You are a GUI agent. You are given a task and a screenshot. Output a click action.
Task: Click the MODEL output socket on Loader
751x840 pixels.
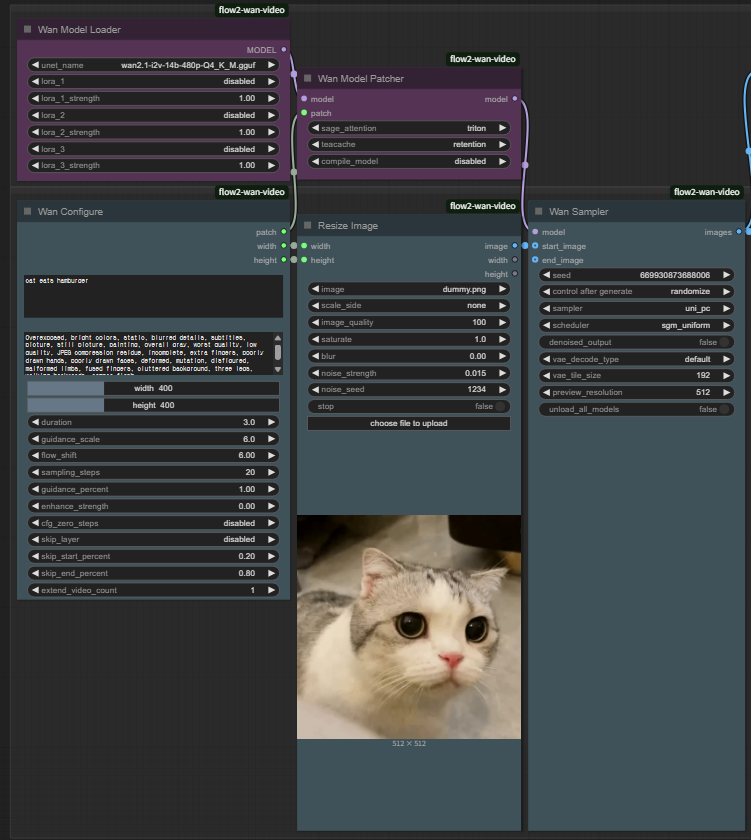point(284,49)
